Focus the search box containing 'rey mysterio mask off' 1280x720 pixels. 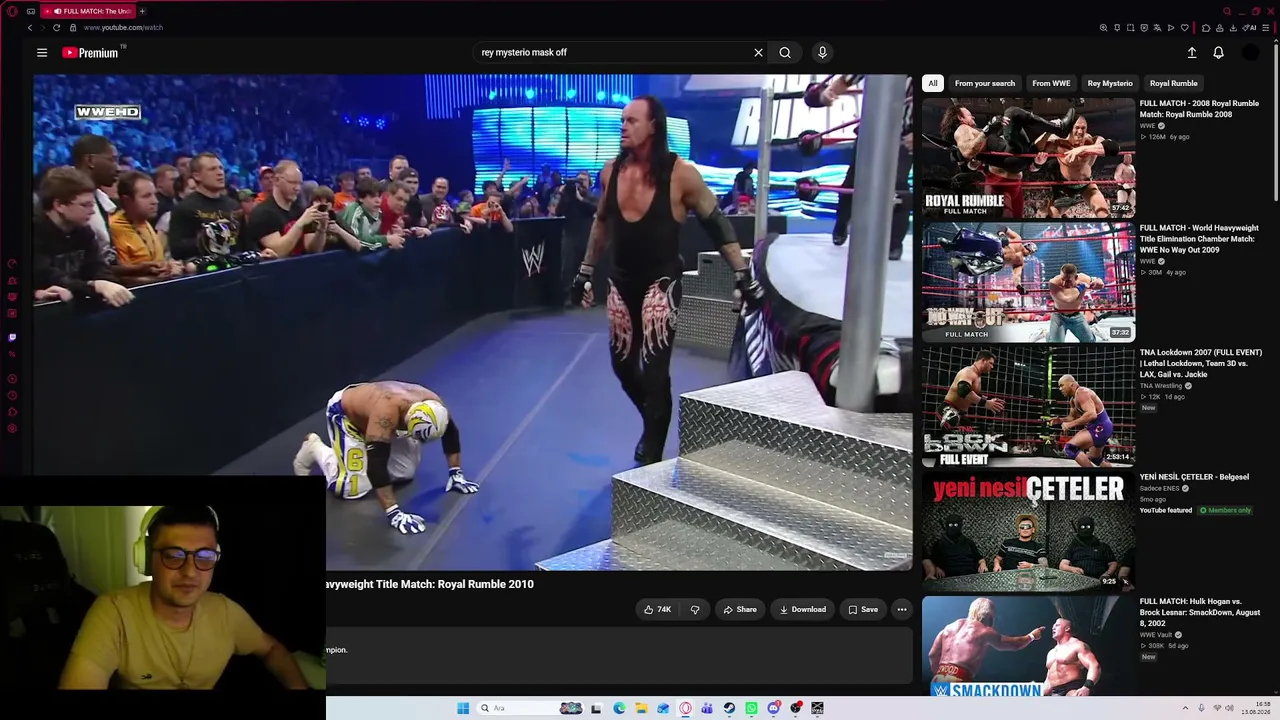point(612,53)
